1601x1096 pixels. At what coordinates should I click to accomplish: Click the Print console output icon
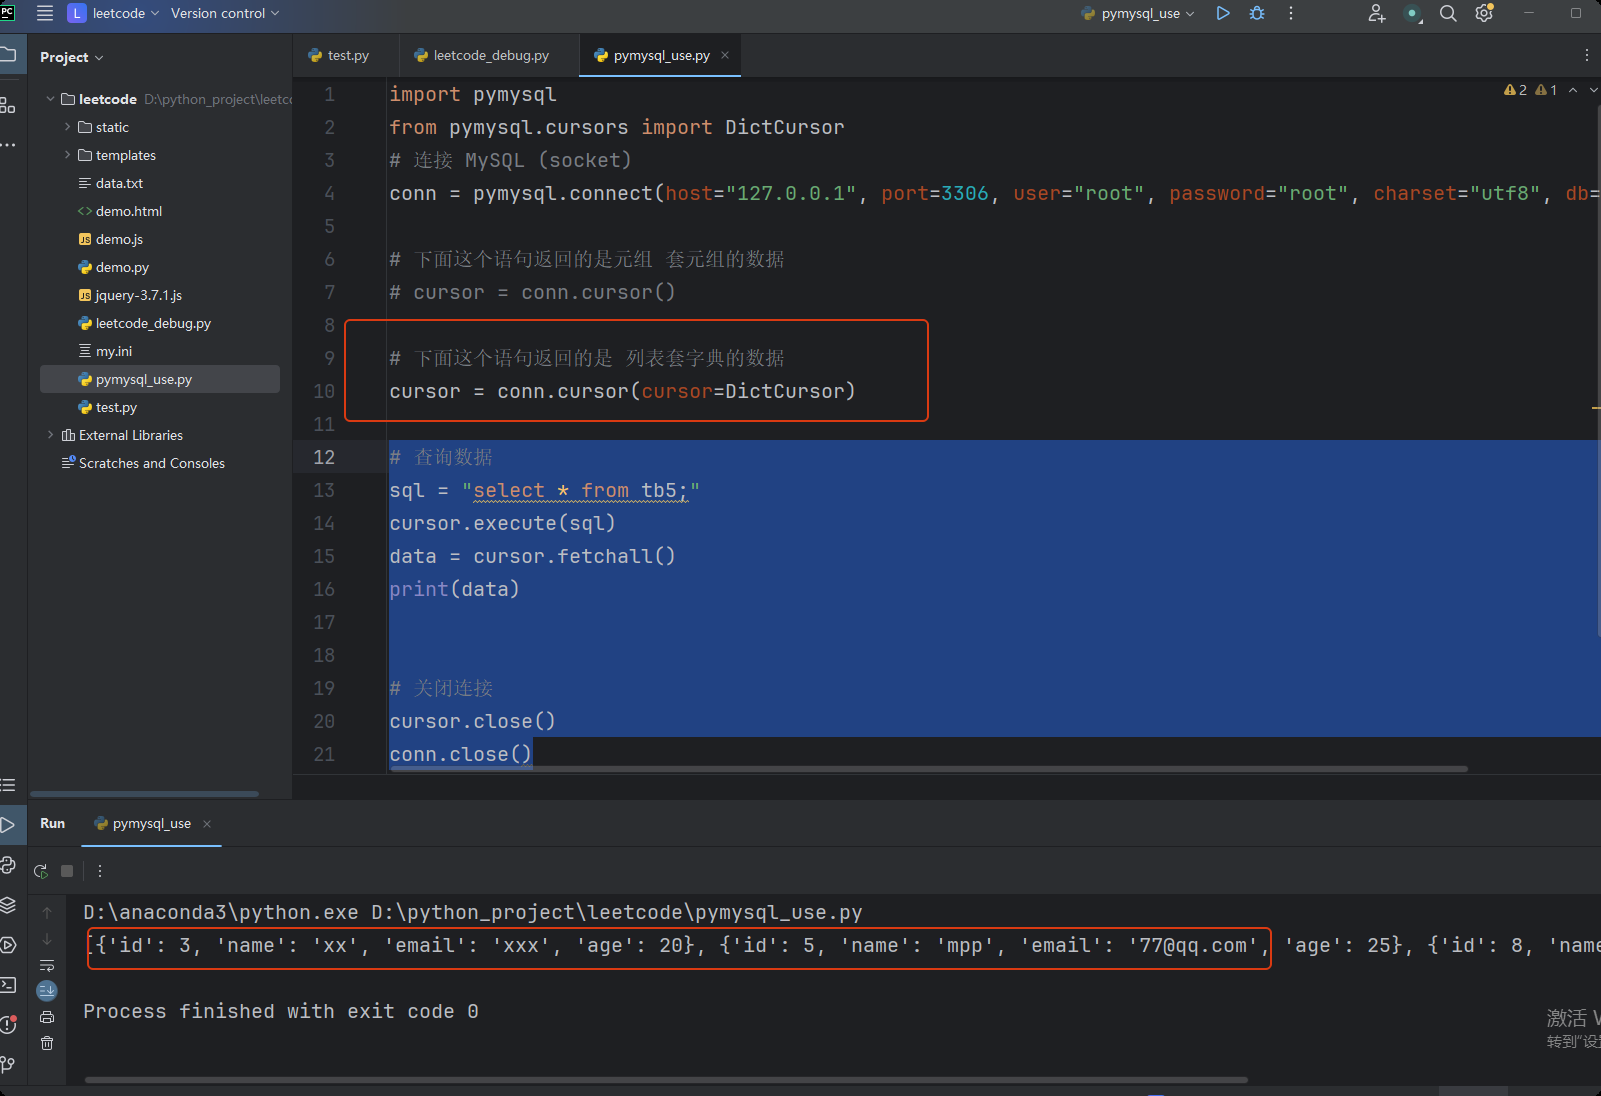pos(47,1017)
